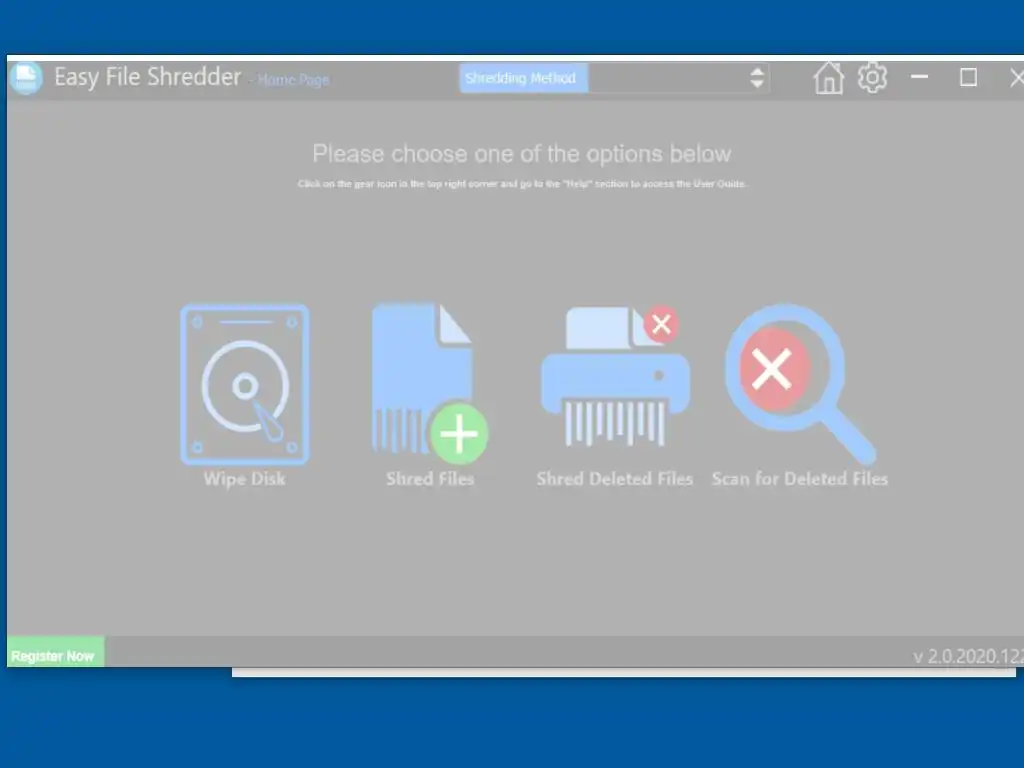The height and width of the screenshot is (768, 1024).
Task: Click 'Please choose one of the options below' heading
Action: coord(521,154)
